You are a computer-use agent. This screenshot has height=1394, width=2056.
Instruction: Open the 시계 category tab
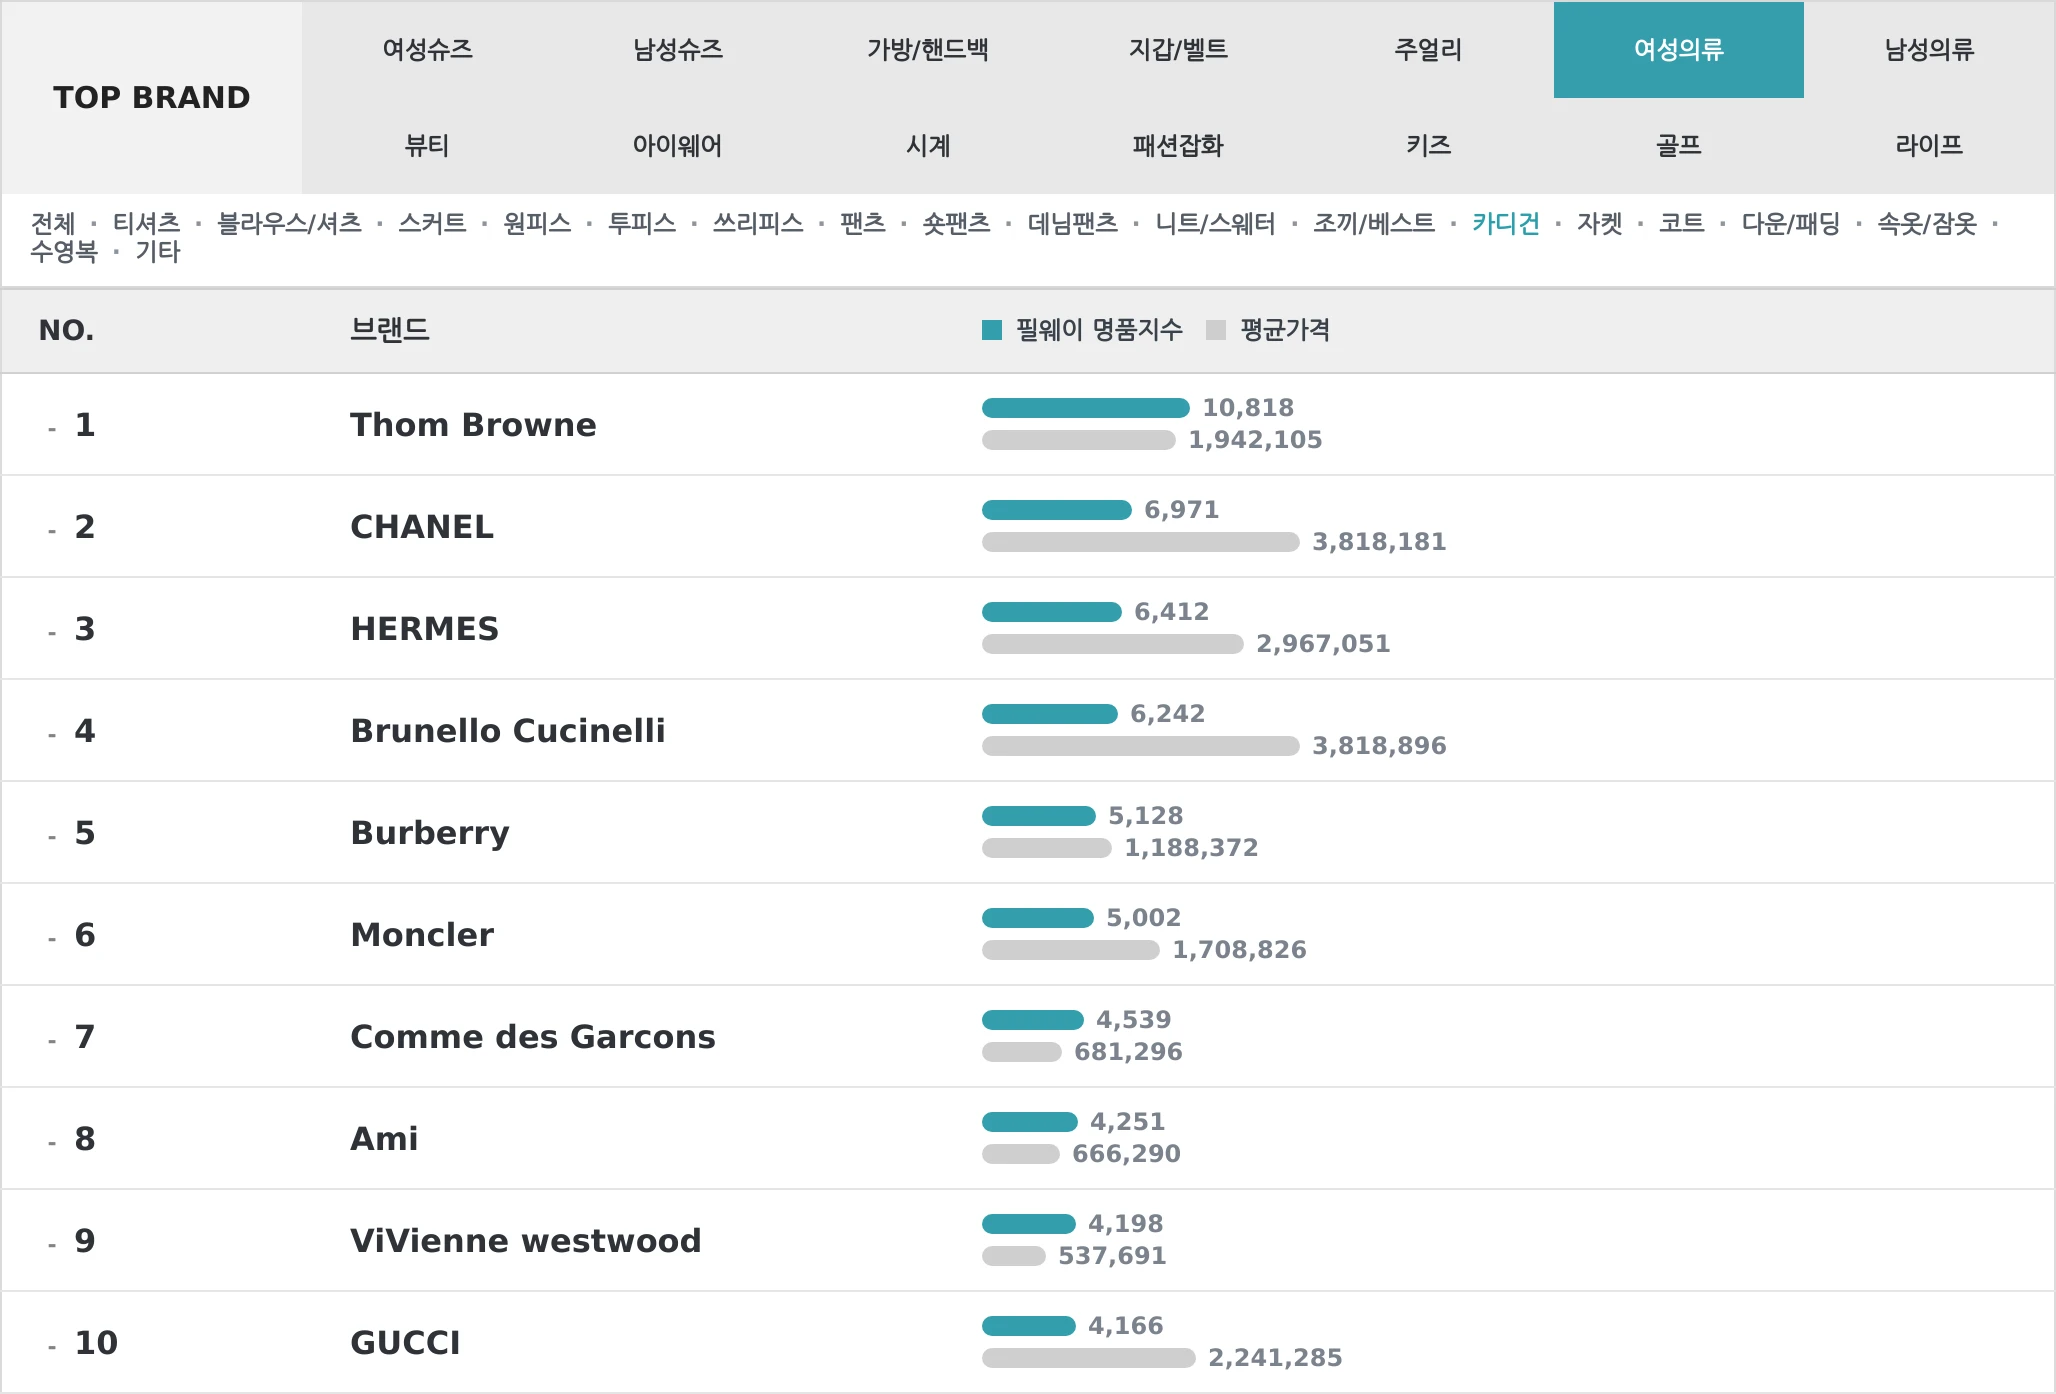point(928,146)
